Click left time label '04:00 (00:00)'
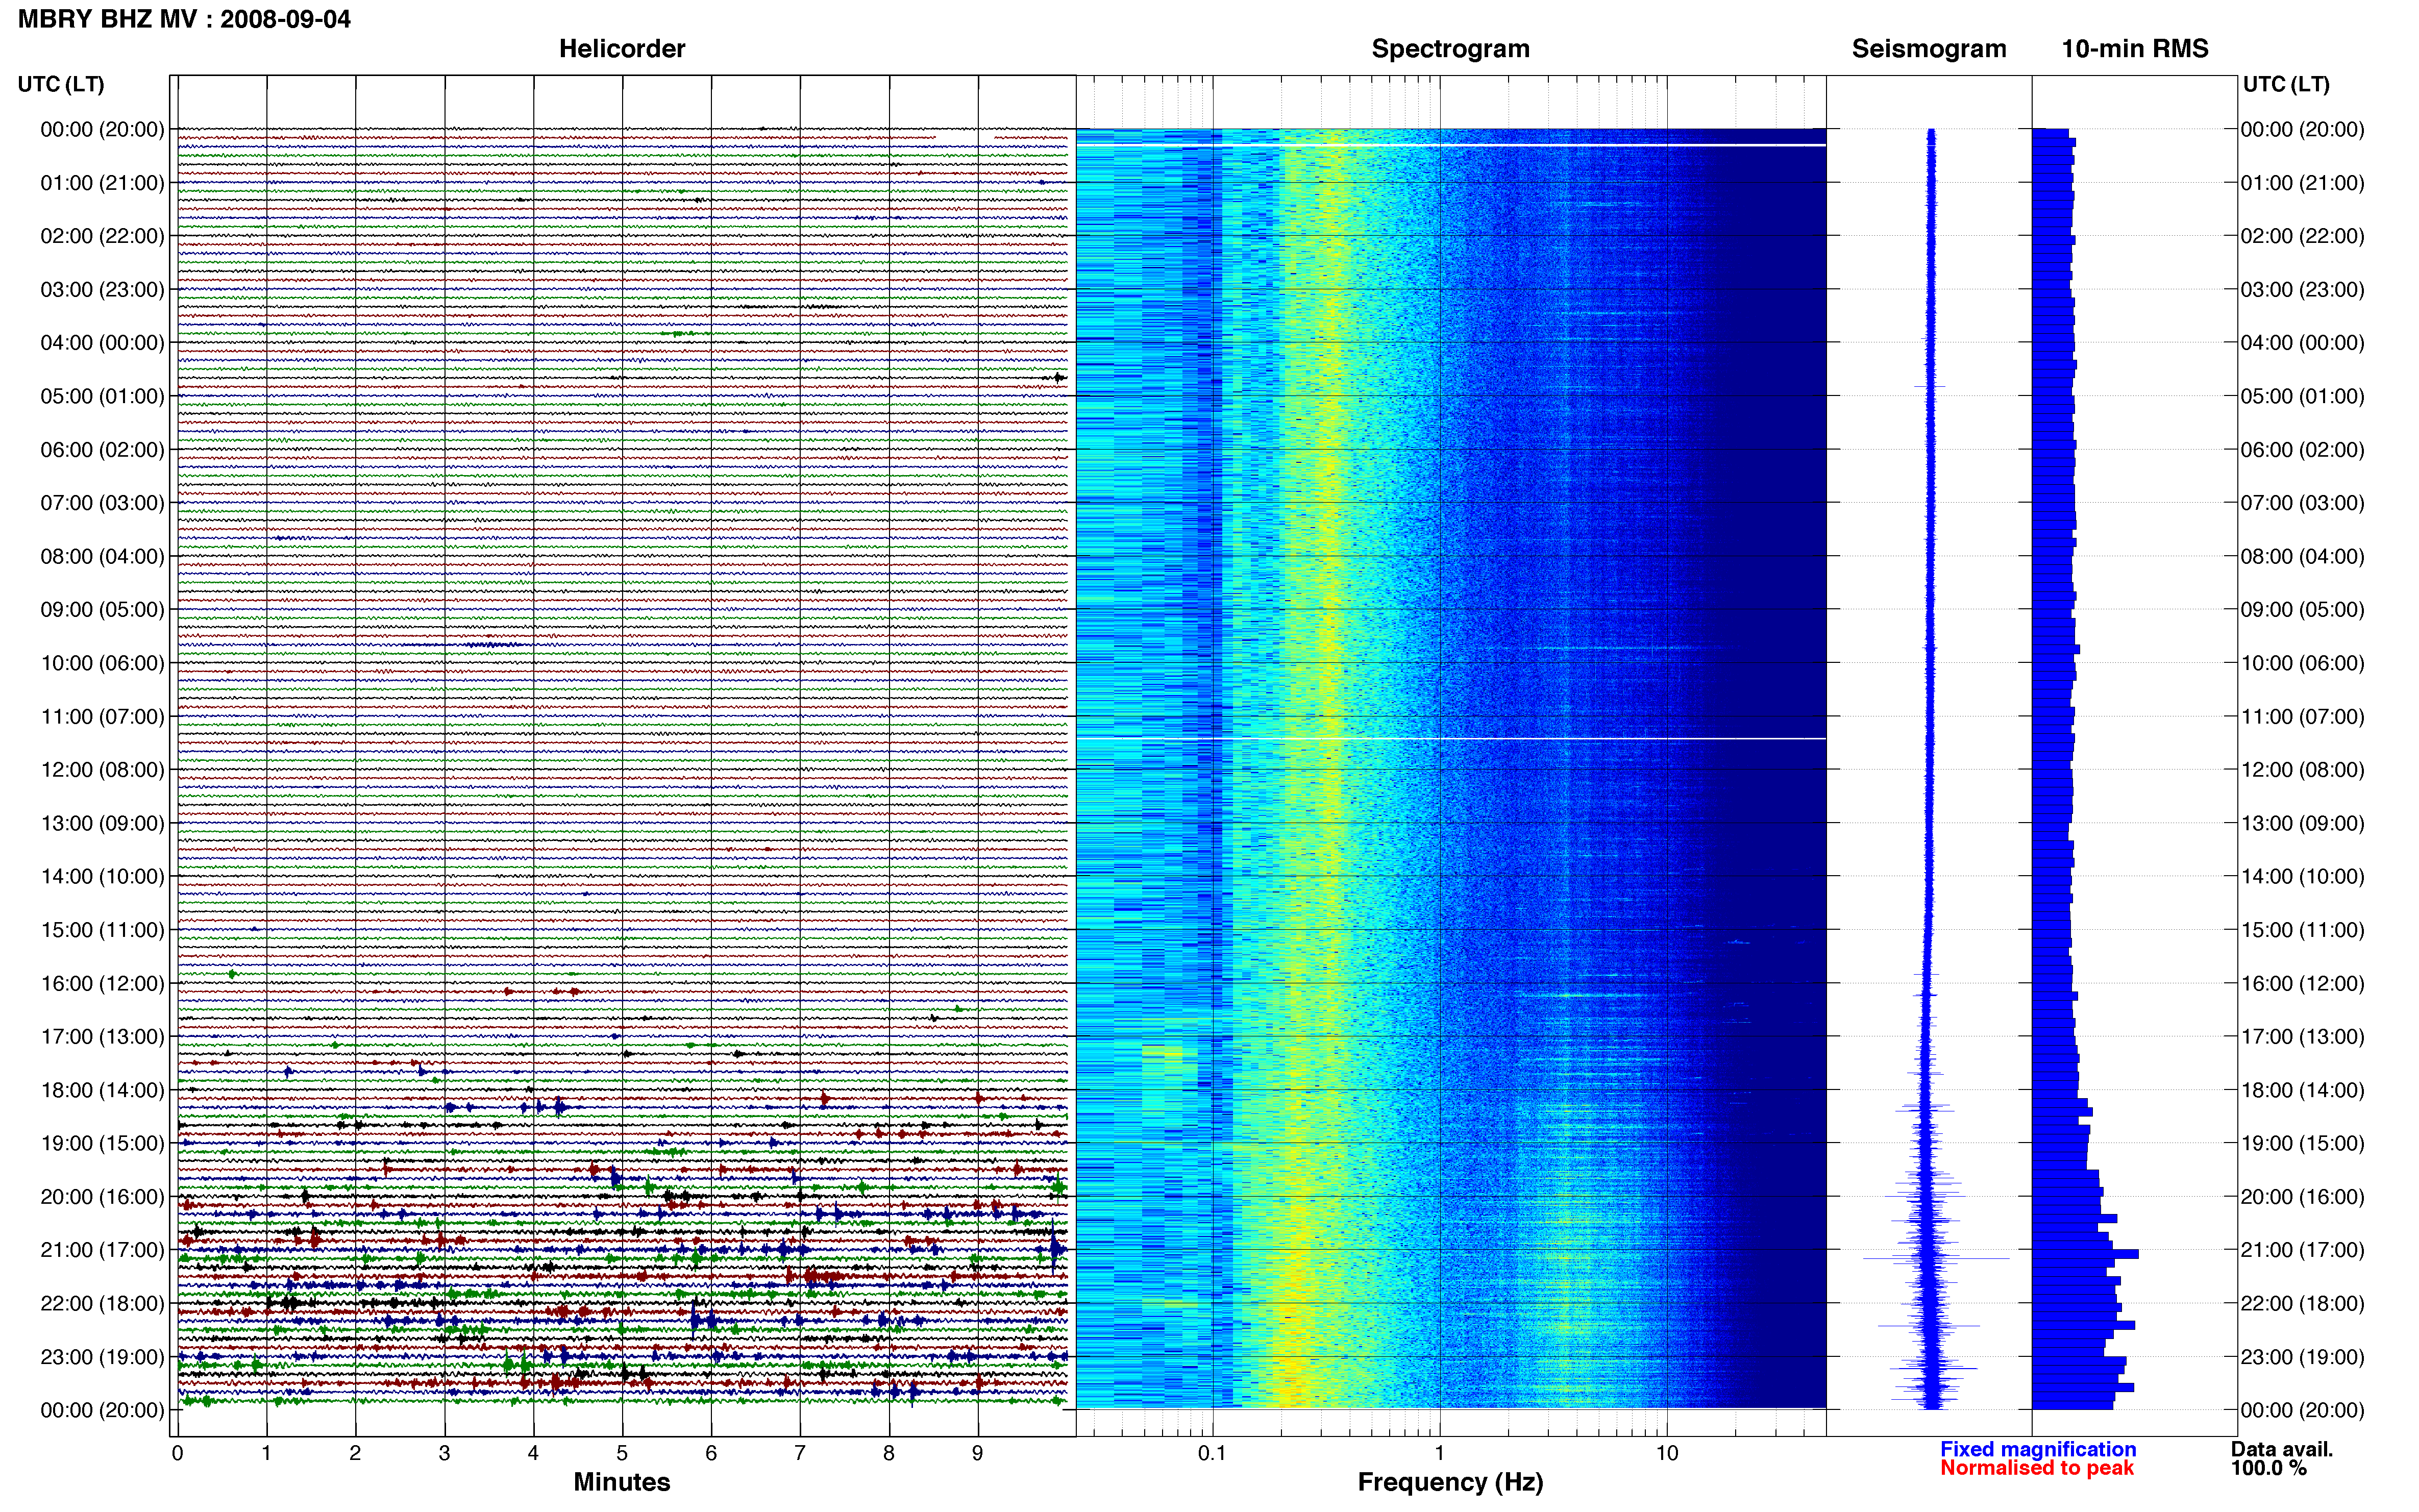Viewport: 2419px width, 1512px height. coord(102,343)
